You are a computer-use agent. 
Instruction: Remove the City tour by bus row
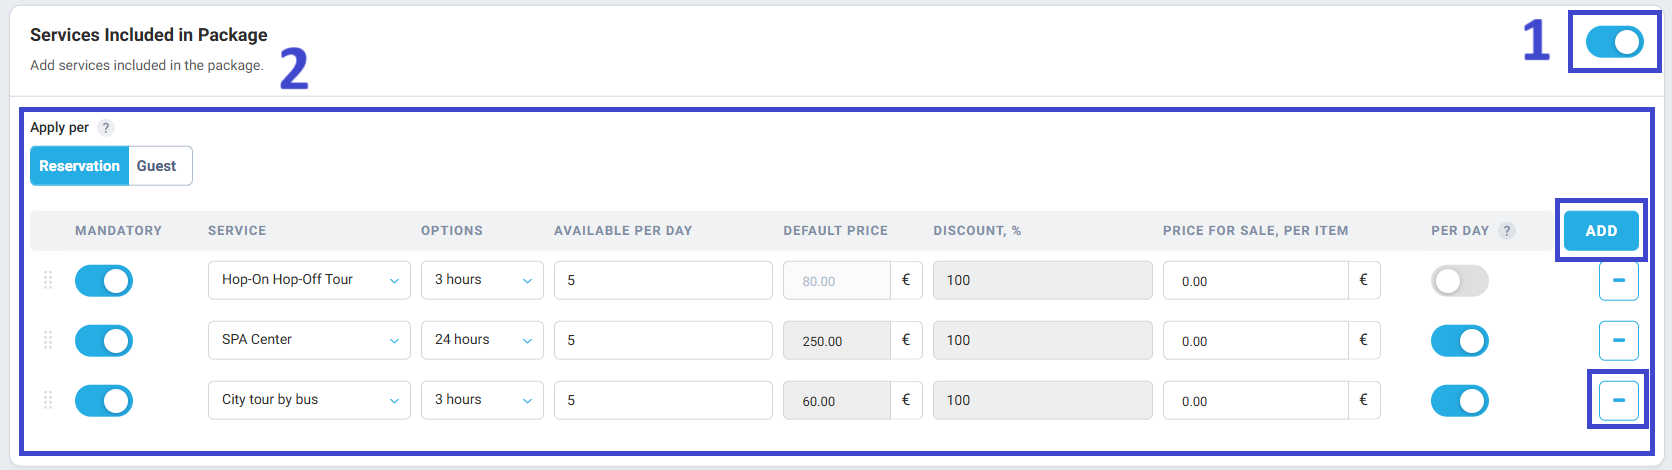coord(1618,401)
